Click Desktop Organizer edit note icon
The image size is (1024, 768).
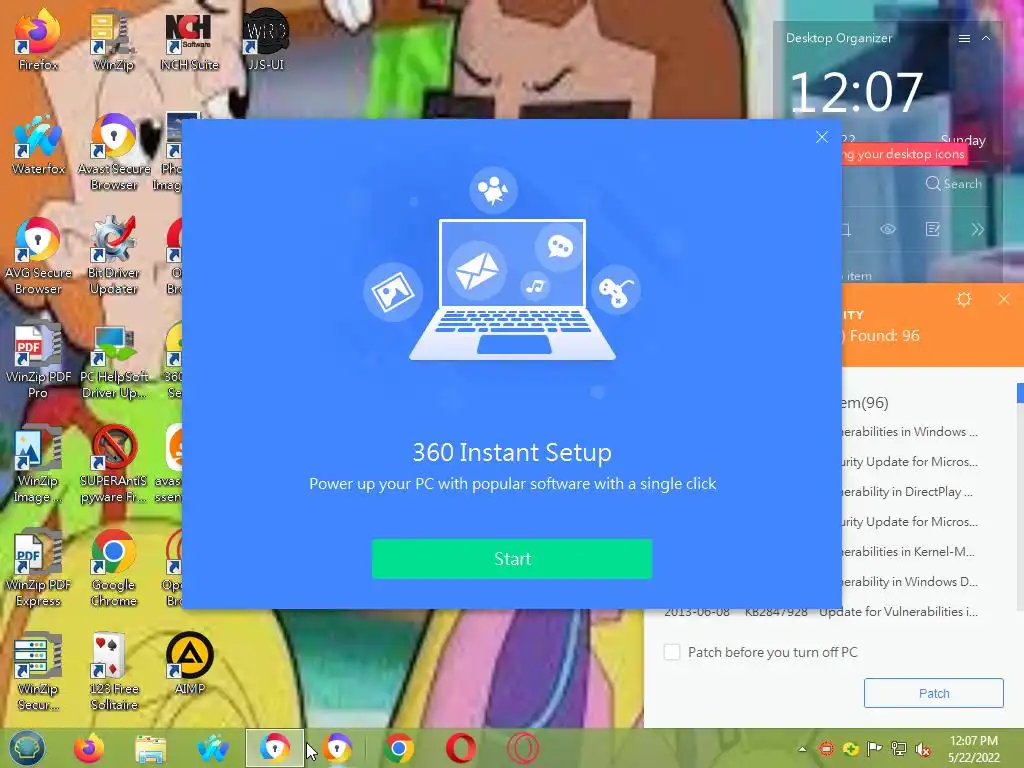point(933,229)
